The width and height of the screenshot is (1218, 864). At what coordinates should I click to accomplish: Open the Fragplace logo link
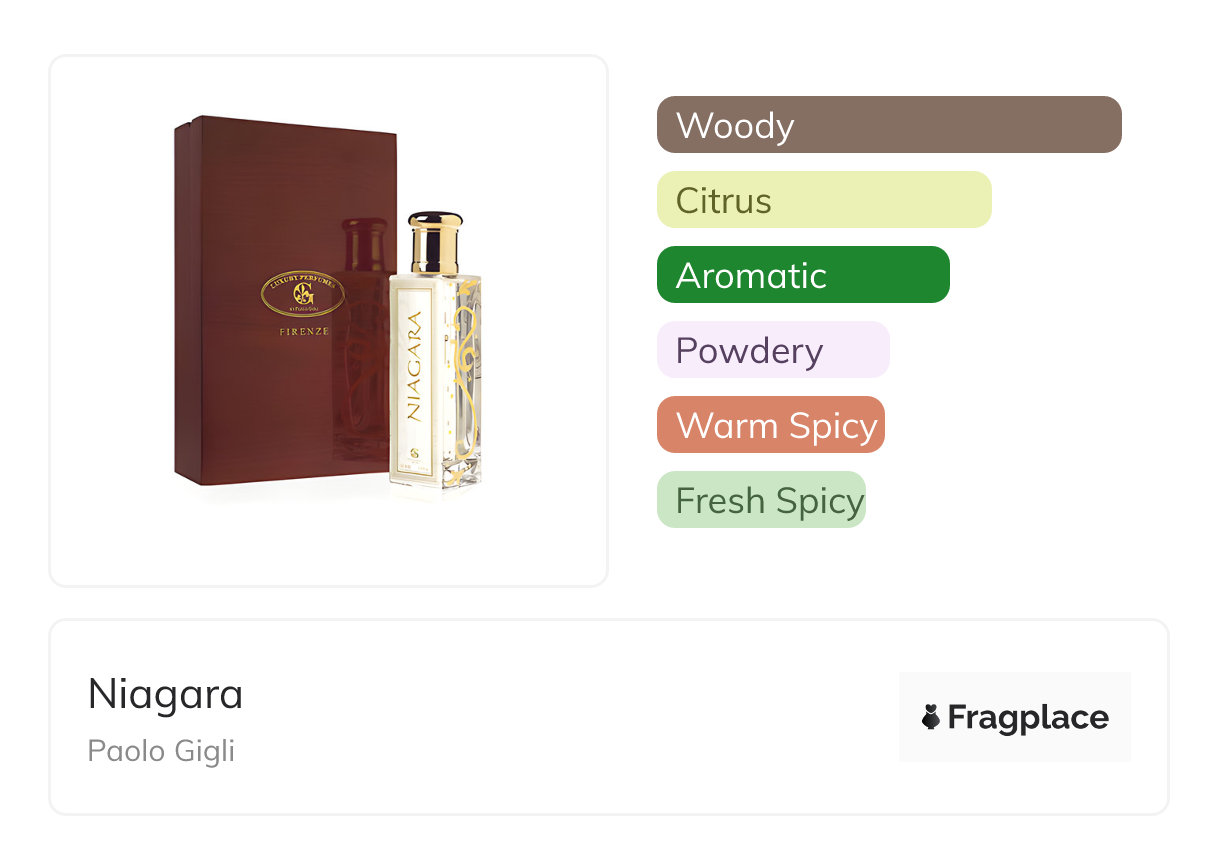click(1015, 717)
